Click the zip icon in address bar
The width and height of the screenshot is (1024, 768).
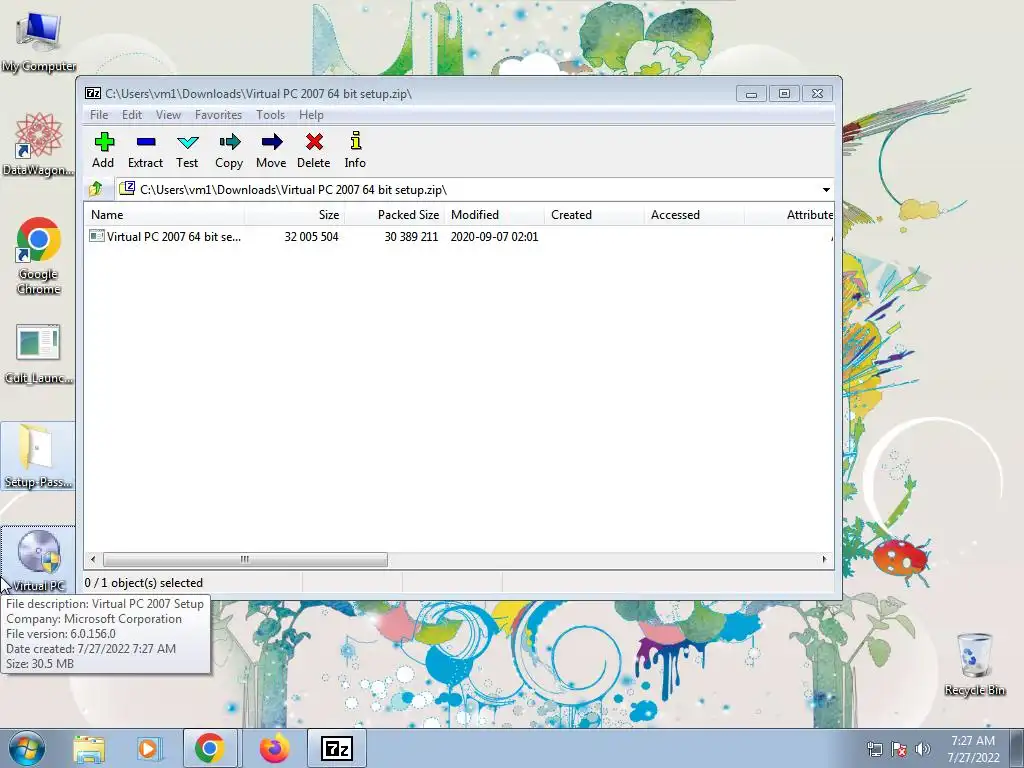pyautogui.click(x=127, y=189)
